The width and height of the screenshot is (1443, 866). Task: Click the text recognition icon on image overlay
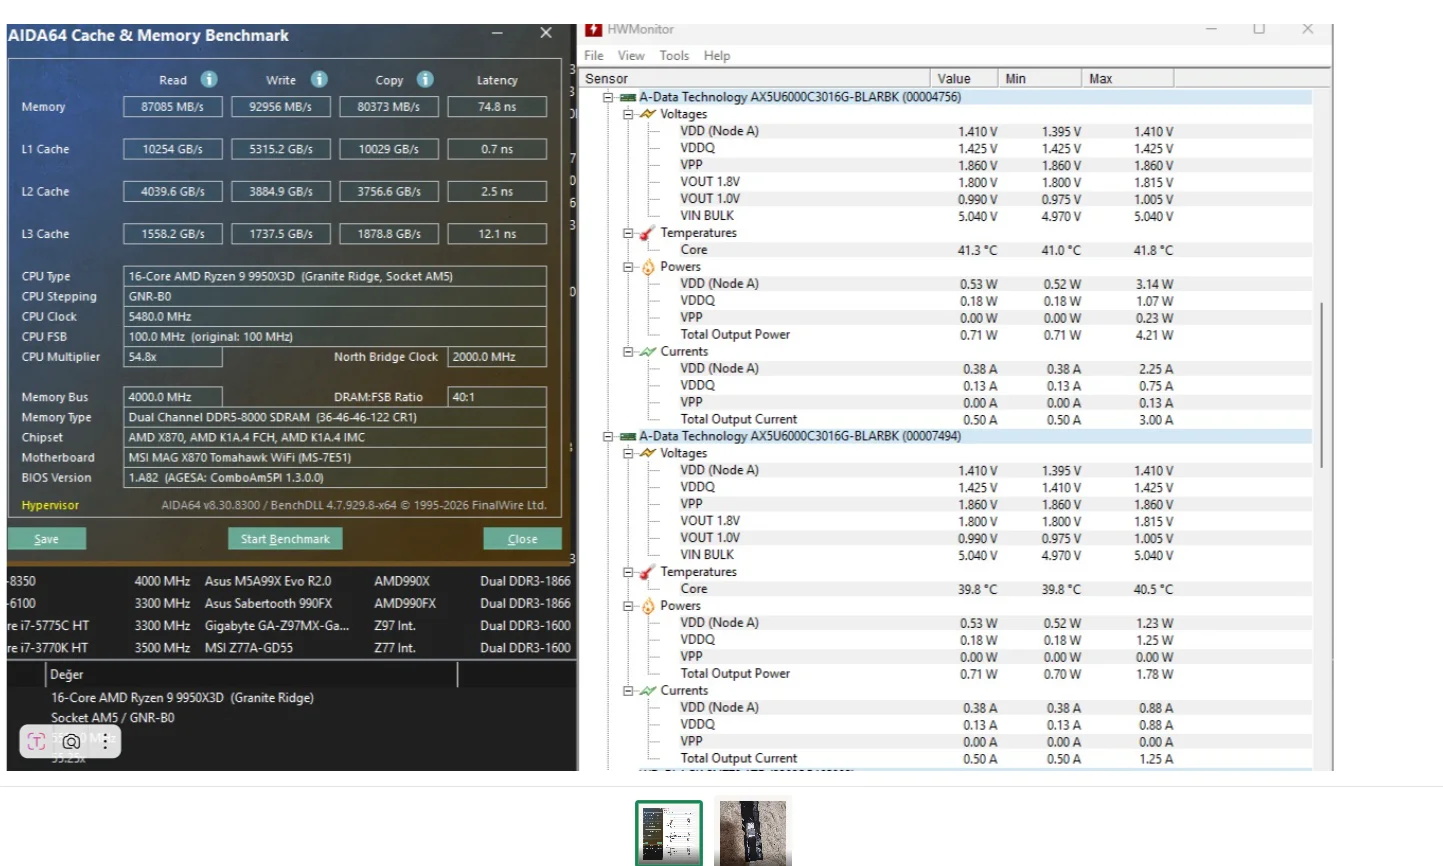tap(37, 742)
